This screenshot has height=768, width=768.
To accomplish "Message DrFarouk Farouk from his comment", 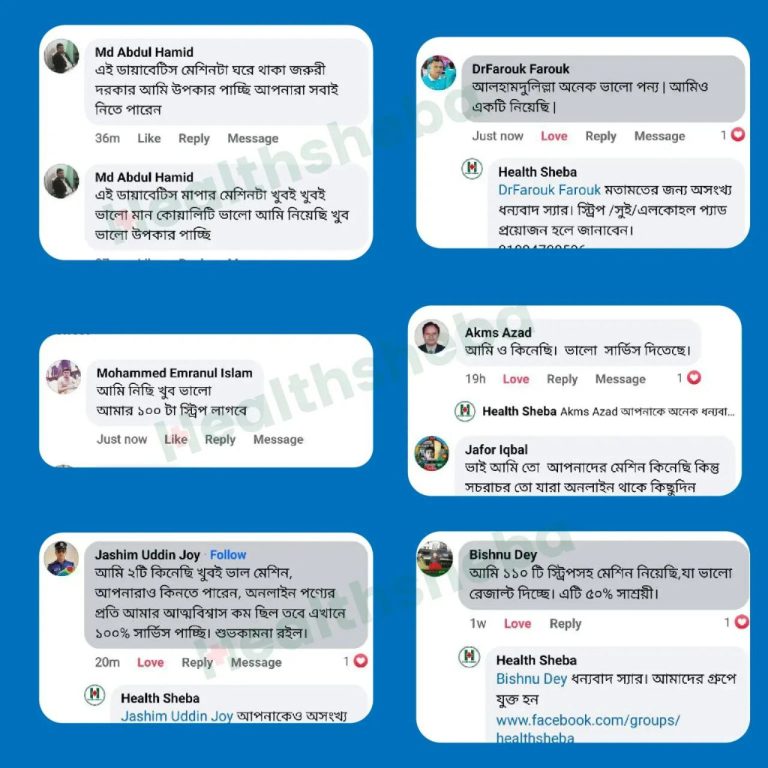I will 659,136.
